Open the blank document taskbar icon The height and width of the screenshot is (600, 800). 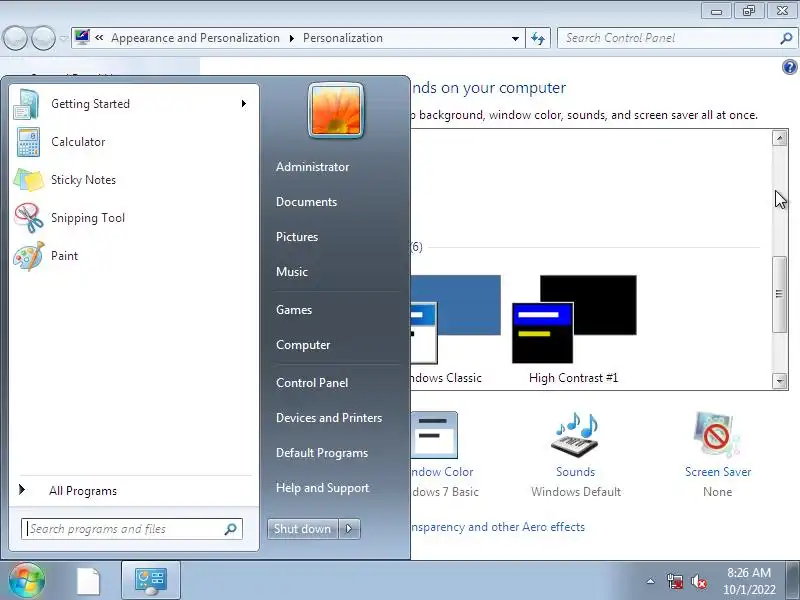[x=89, y=581]
